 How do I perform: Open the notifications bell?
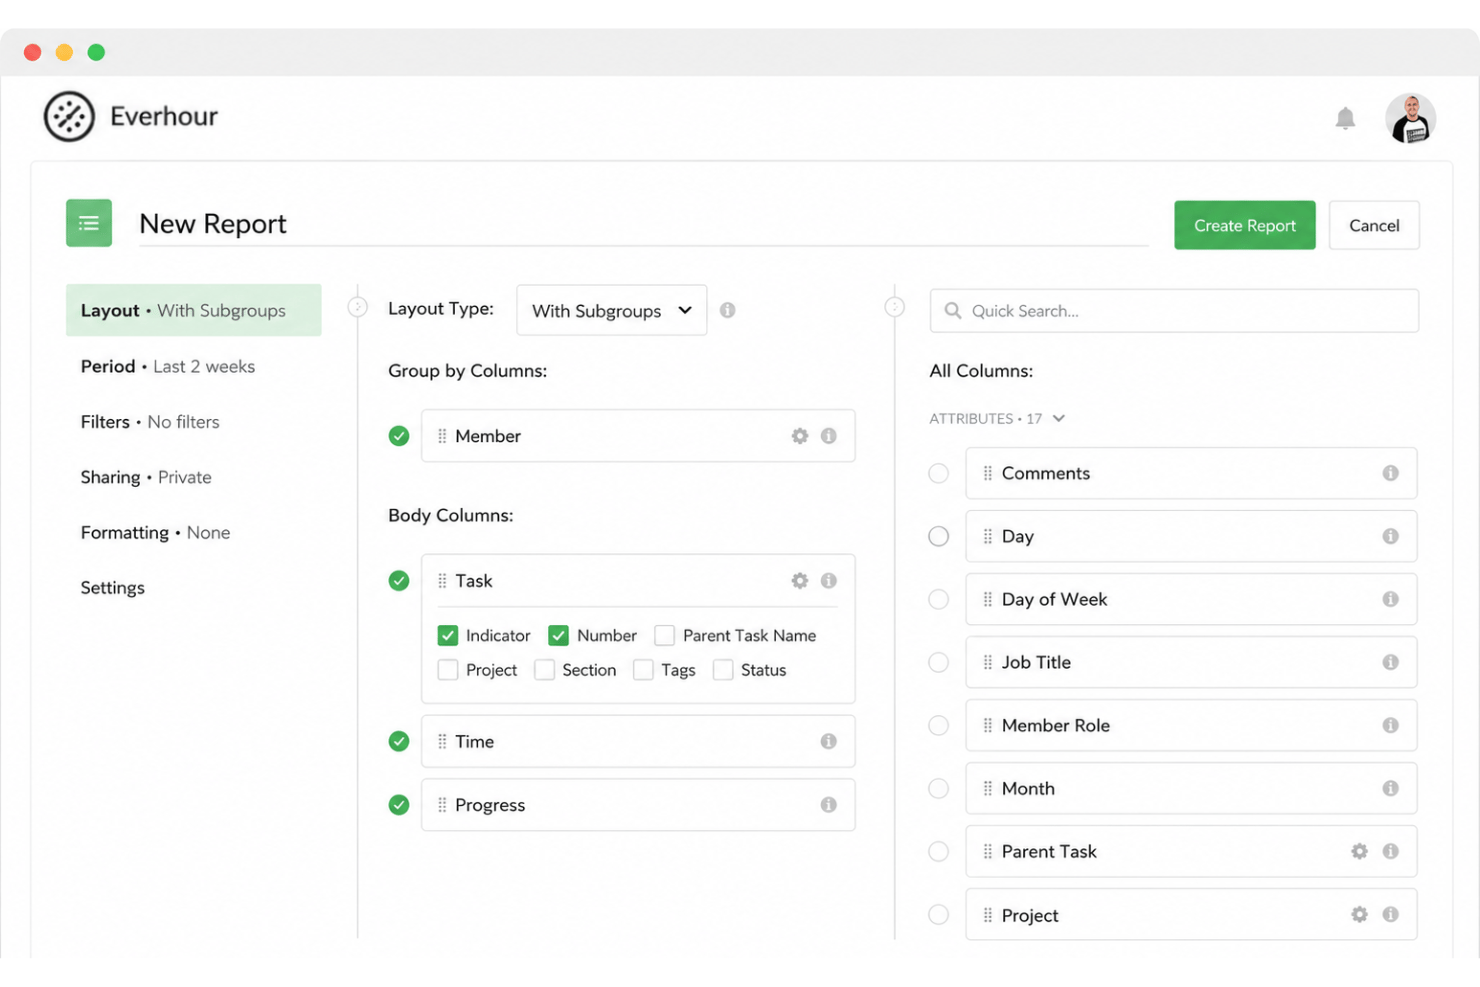[1345, 118]
